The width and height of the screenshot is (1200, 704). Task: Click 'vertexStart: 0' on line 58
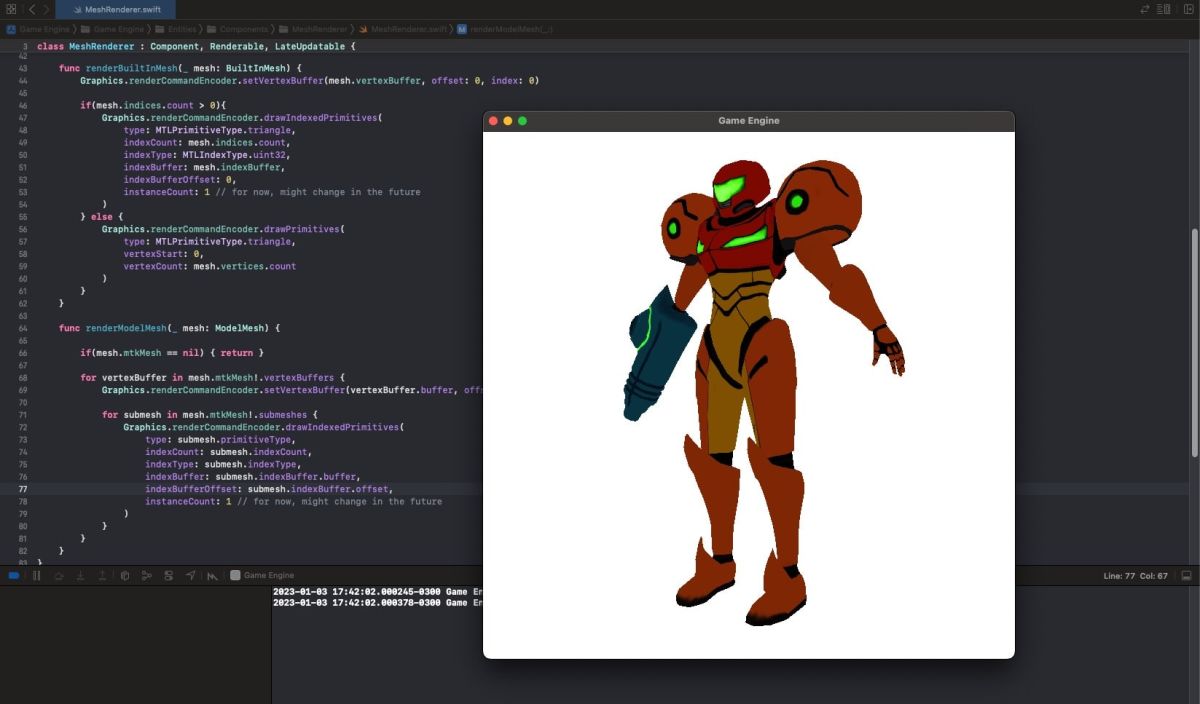pyautogui.click(x=163, y=254)
